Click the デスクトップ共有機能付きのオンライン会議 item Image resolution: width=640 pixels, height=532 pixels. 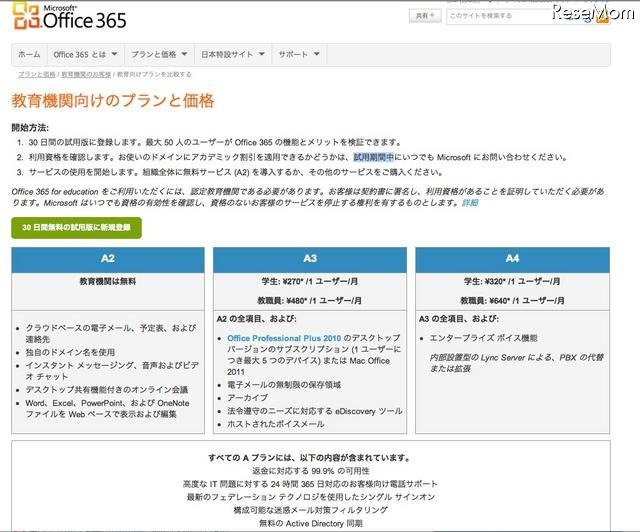pos(107,390)
